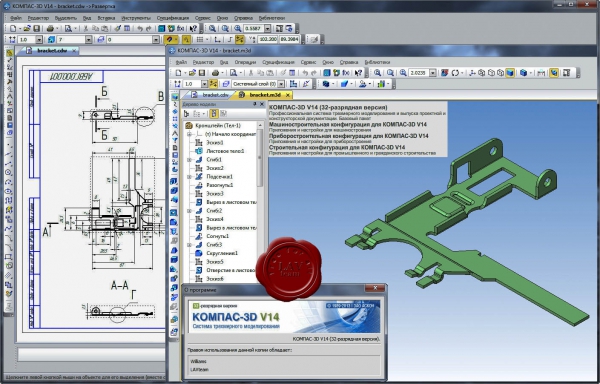Open zoom 0.5587 dropdown in bracket.cdw window

[x=267, y=28]
